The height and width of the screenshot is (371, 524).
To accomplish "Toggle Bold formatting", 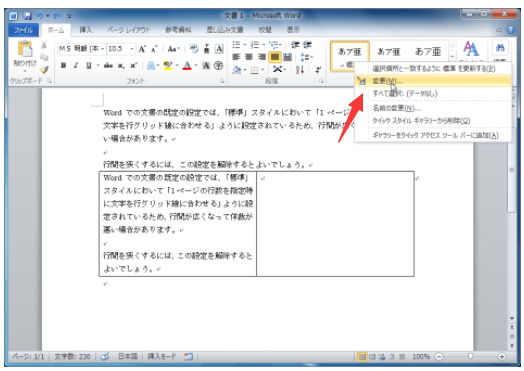I will pyautogui.click(x=63, y=66).
